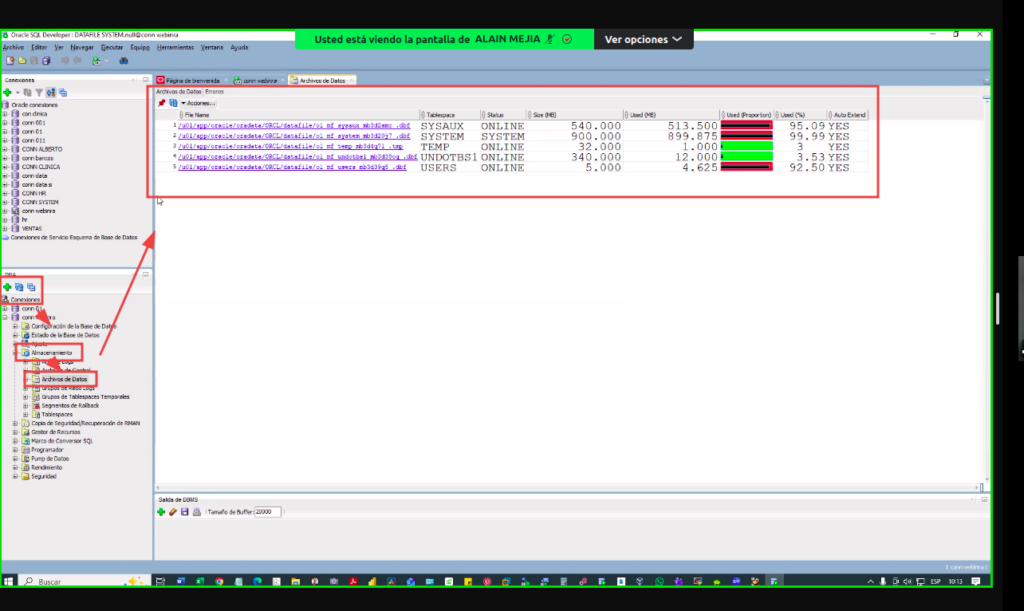Expand the Tablespaces tree node

tap(25, 414)
